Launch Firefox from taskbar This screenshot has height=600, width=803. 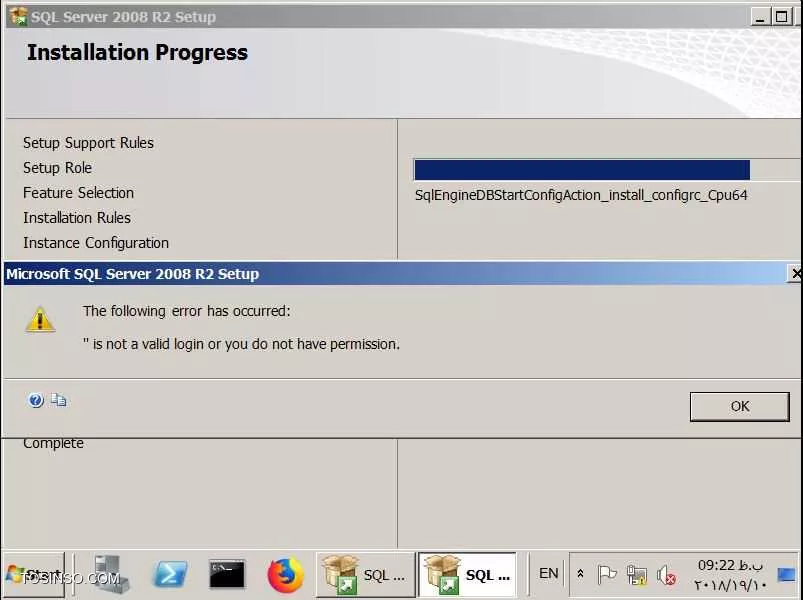pos(285,574)
